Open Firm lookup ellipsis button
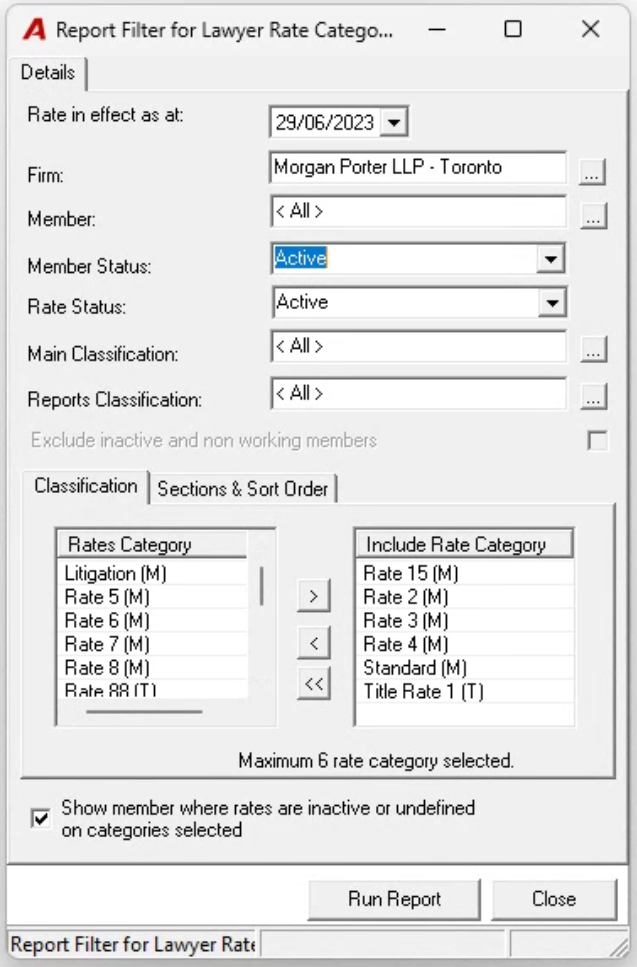The image size is (637, 967). click(x=593, y=172)
